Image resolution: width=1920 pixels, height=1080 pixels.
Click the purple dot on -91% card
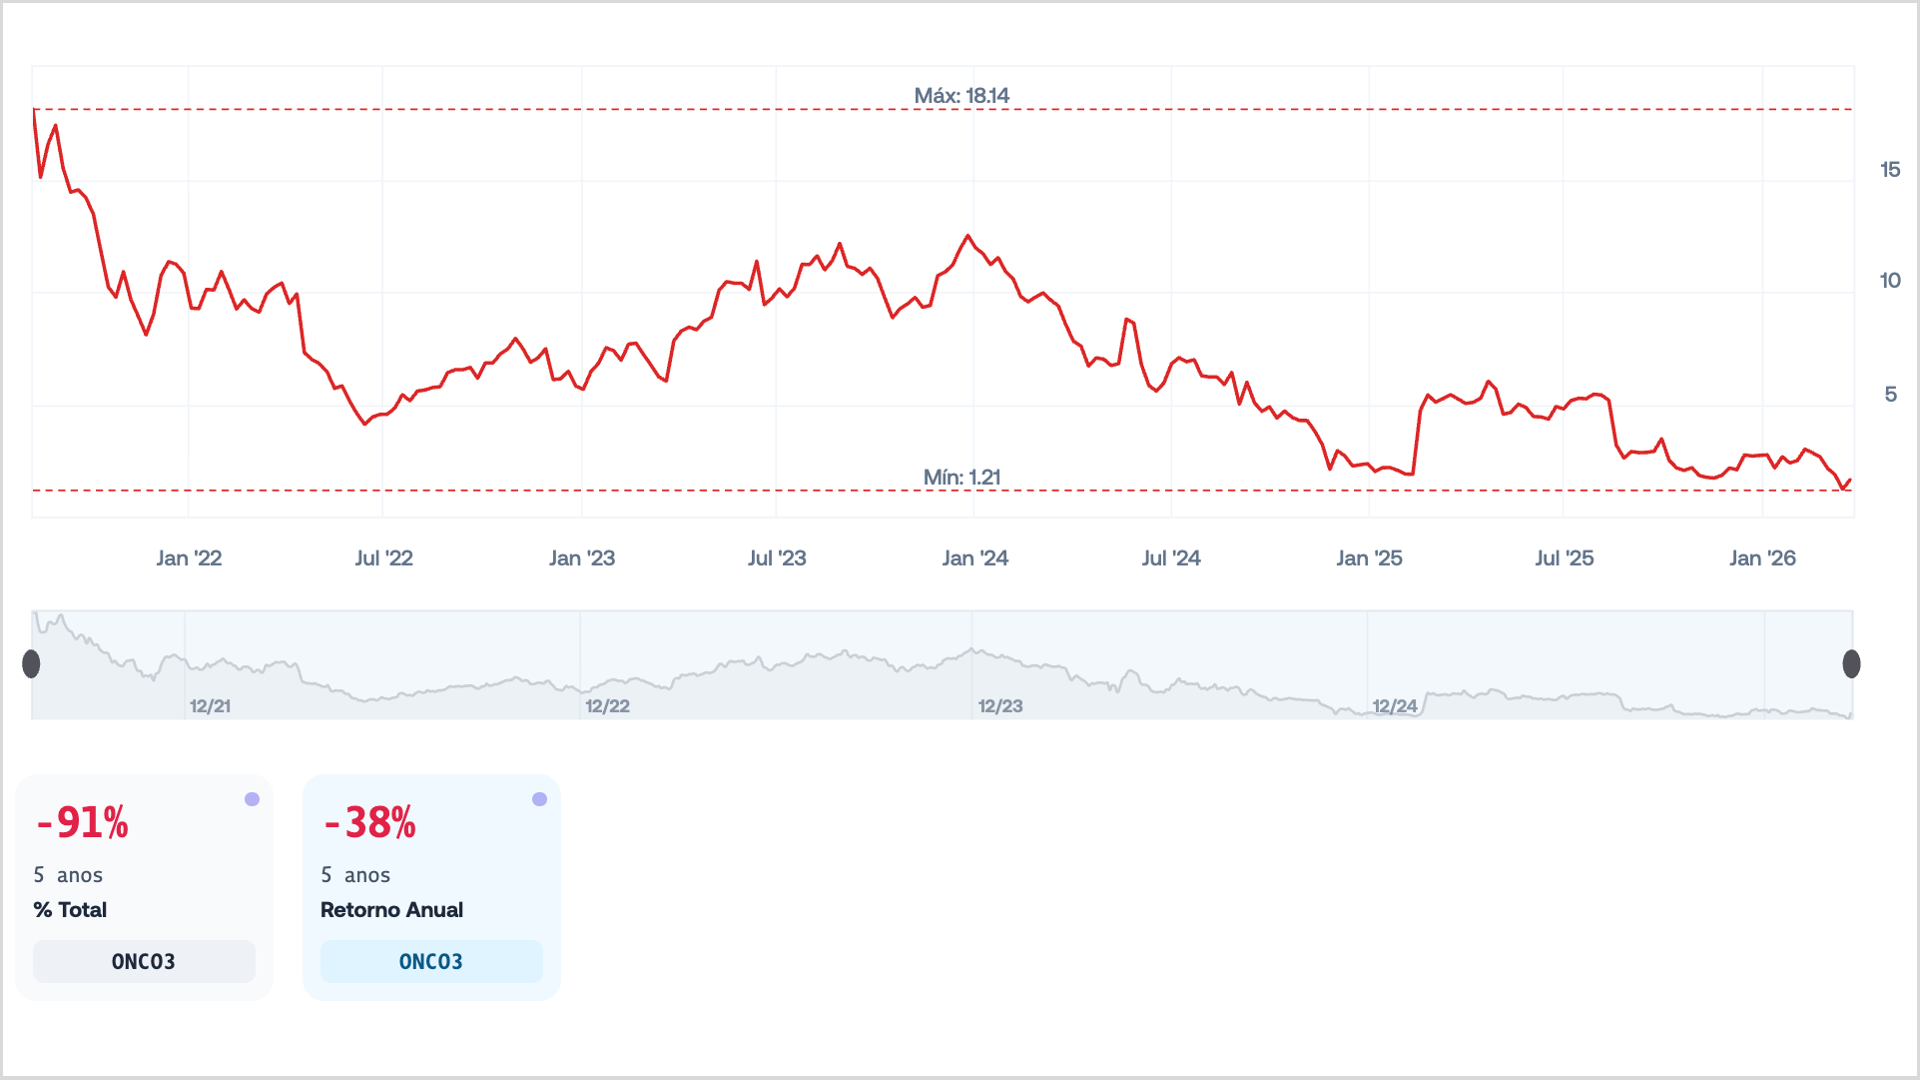coord(252,799)
